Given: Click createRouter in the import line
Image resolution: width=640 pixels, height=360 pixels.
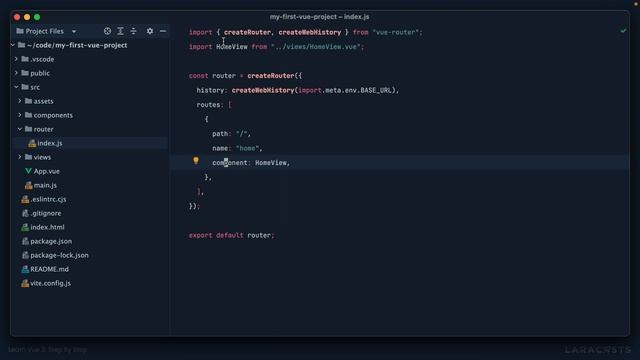Looking at the screenshot, I should tap(247, 32).
